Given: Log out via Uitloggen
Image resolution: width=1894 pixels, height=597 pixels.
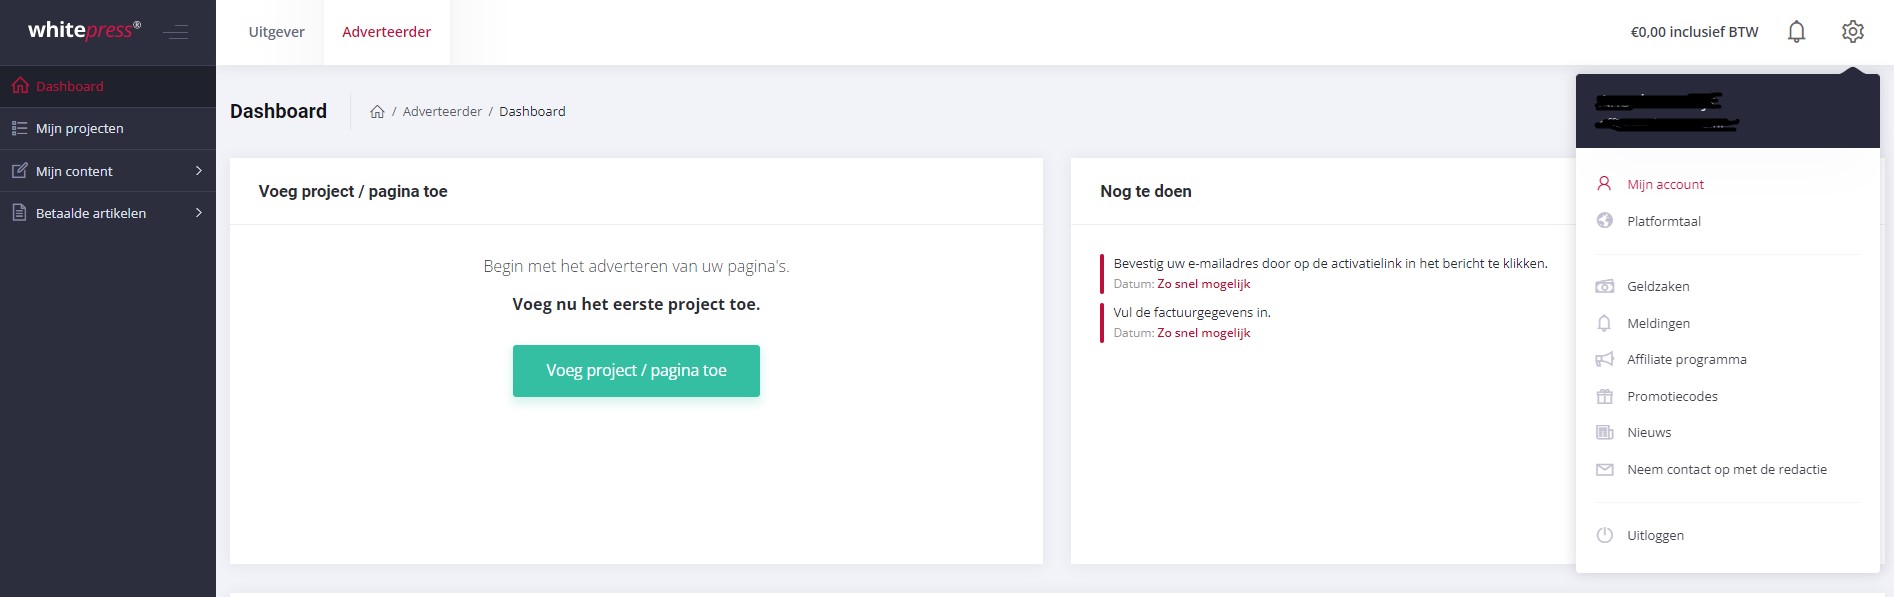Looking at the screenshot, I should [1655, 535].
